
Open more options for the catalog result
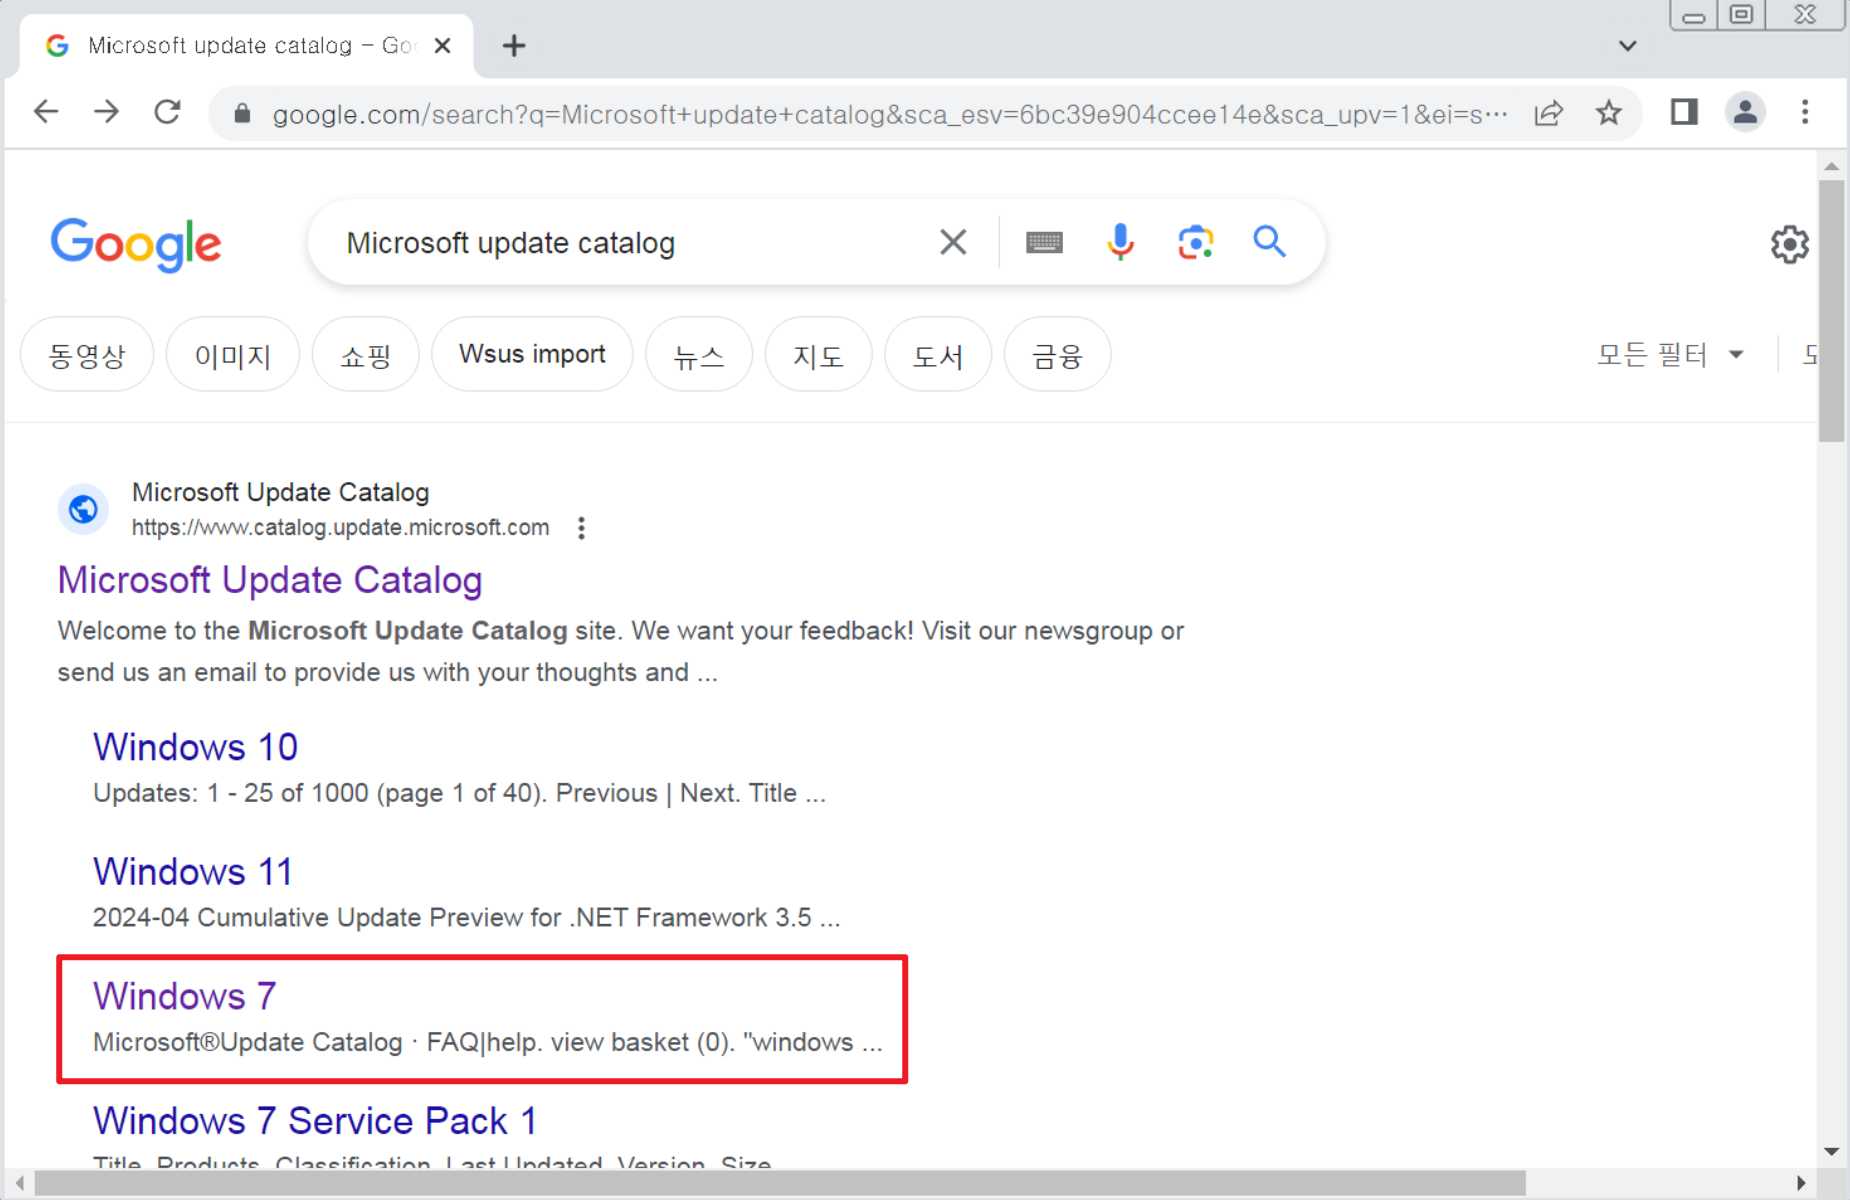pos(581,528)
